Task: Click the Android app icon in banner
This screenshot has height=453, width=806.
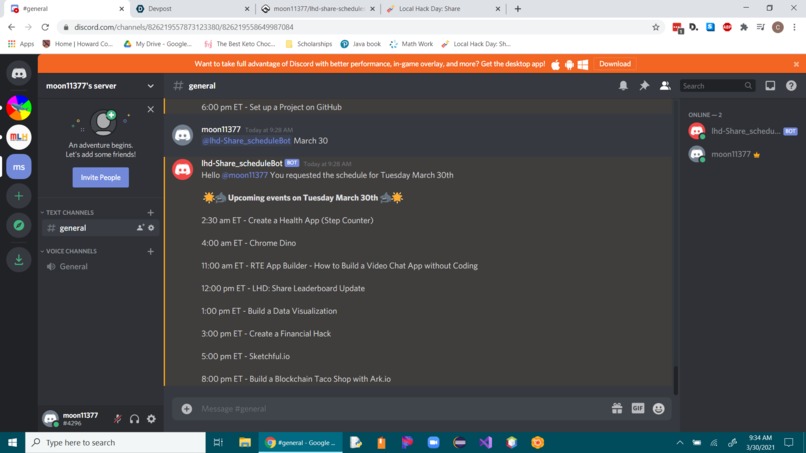Action: pos(569,64)
